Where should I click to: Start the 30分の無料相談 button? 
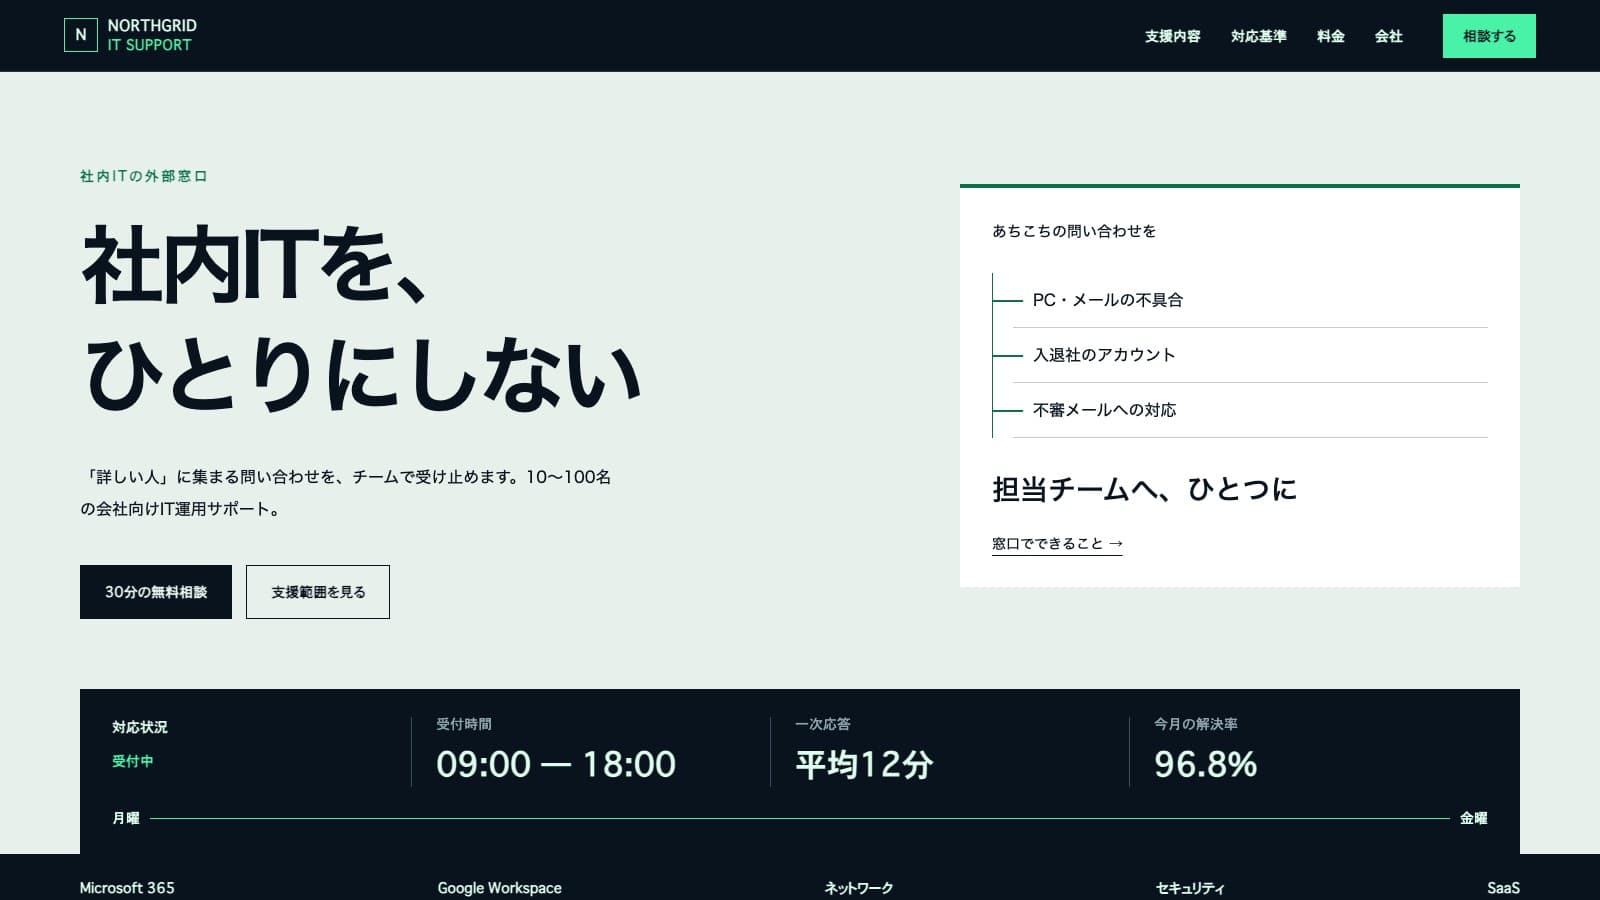pos(156,592)
